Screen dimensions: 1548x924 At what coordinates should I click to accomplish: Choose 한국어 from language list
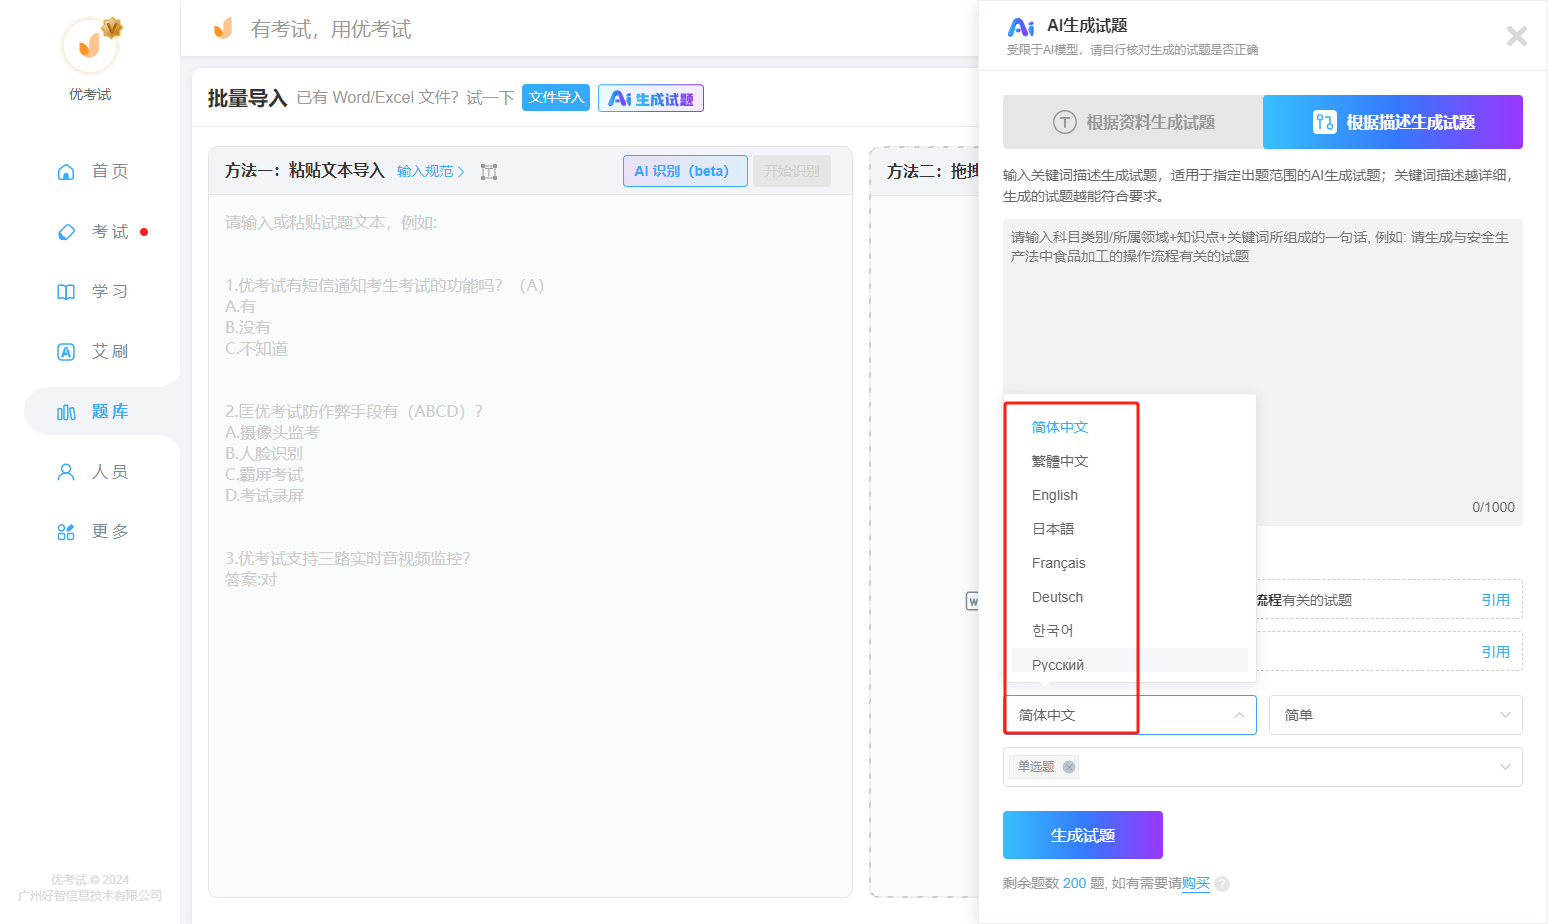(1130, 631)
